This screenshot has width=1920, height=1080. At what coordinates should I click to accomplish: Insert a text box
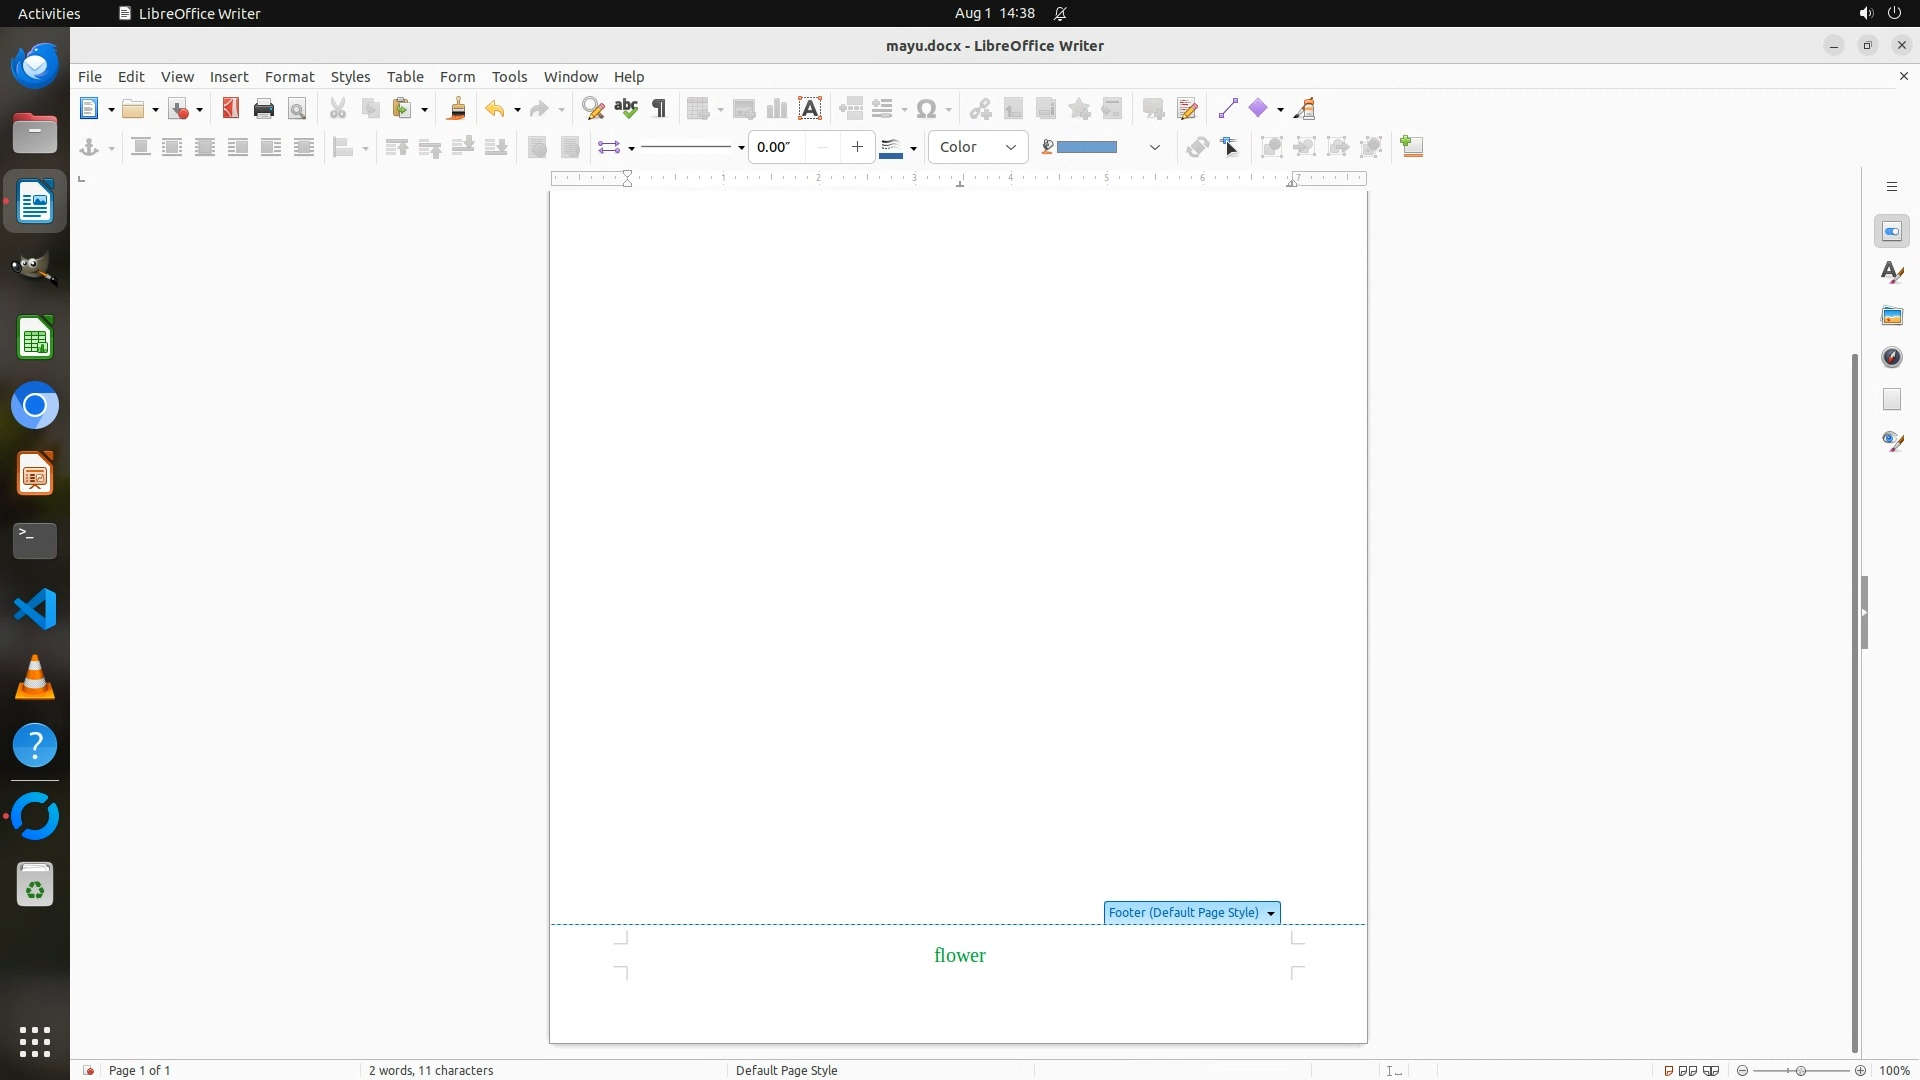(810, 109)
